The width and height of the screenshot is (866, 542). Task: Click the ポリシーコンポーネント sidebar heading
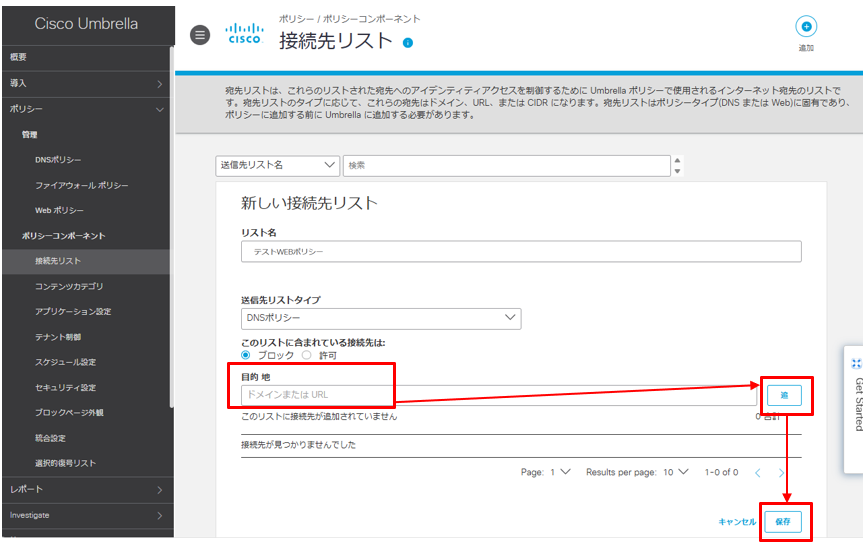click(x=64, y=236)
